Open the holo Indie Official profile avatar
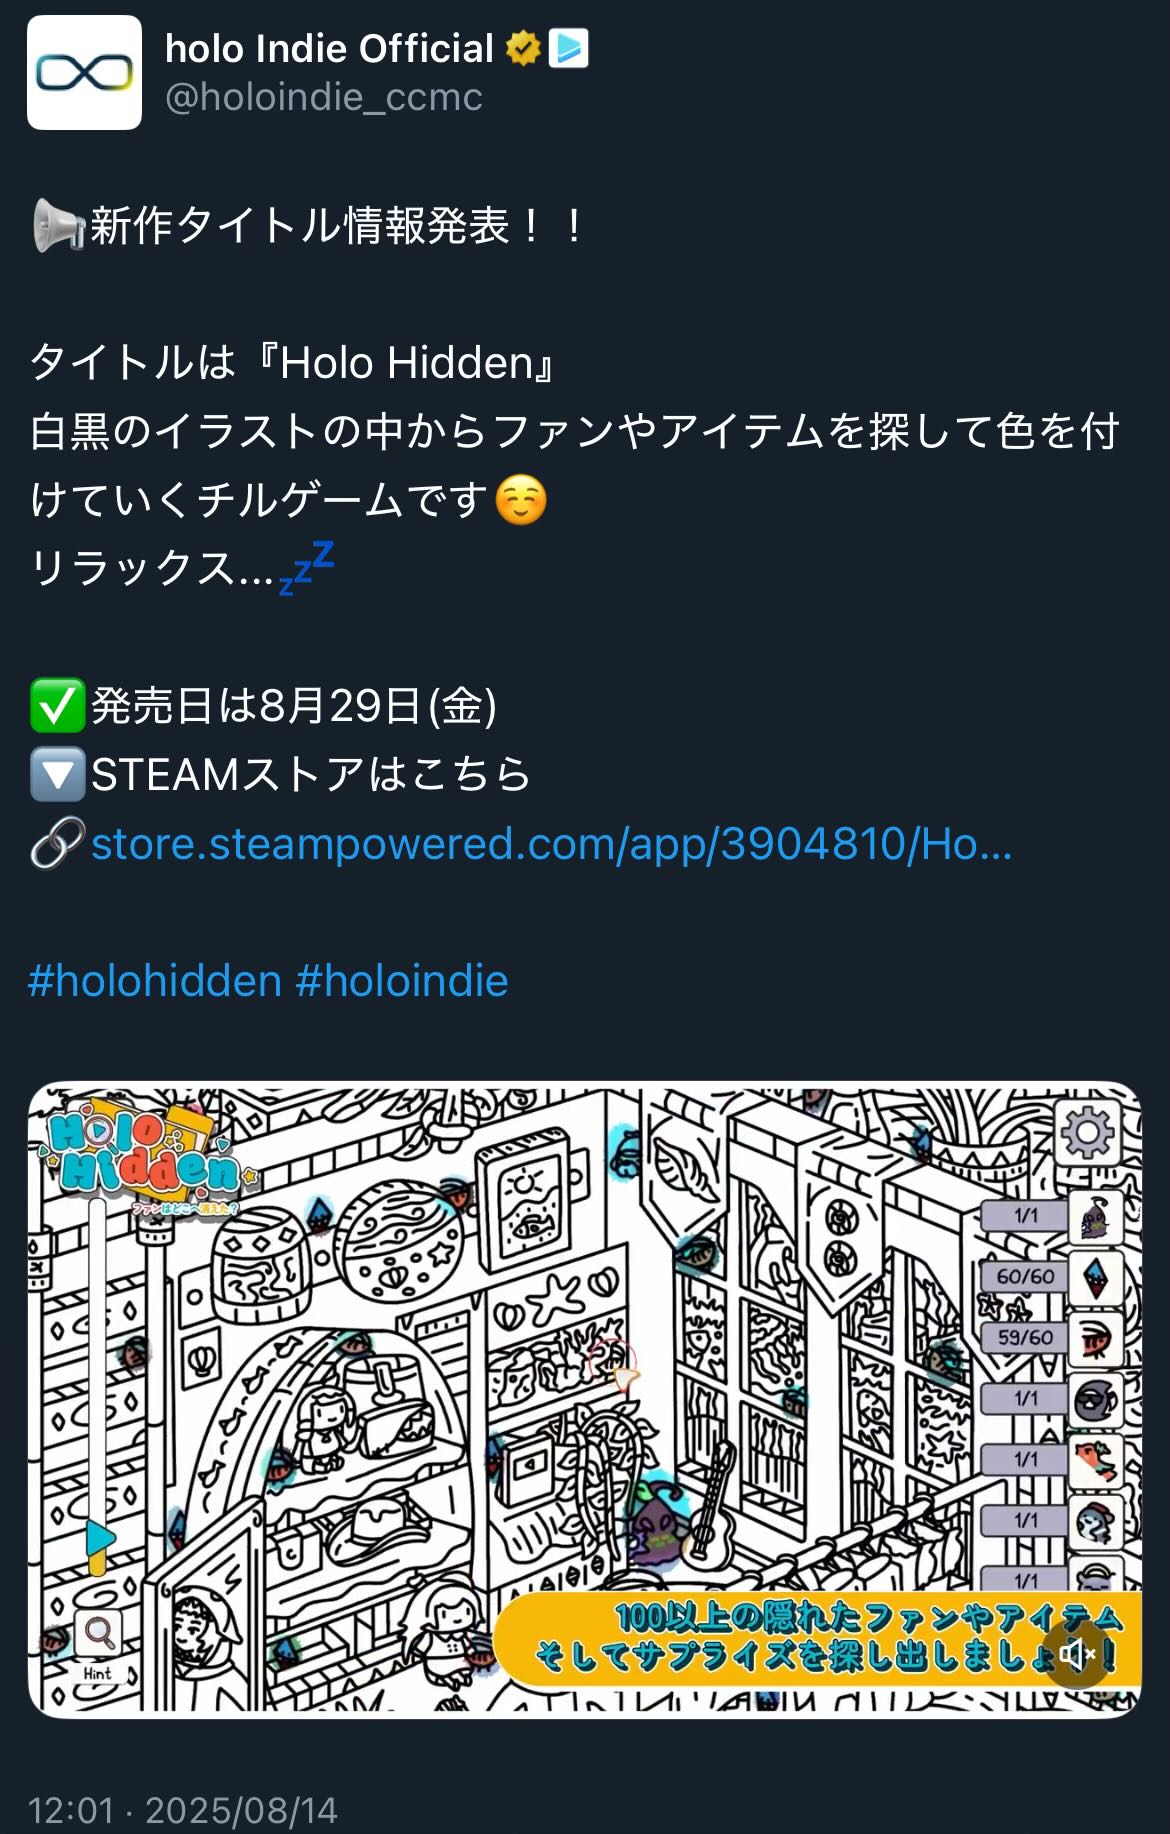The width and height of the screenshot is (1170, 1834). (x=84, y=72)
